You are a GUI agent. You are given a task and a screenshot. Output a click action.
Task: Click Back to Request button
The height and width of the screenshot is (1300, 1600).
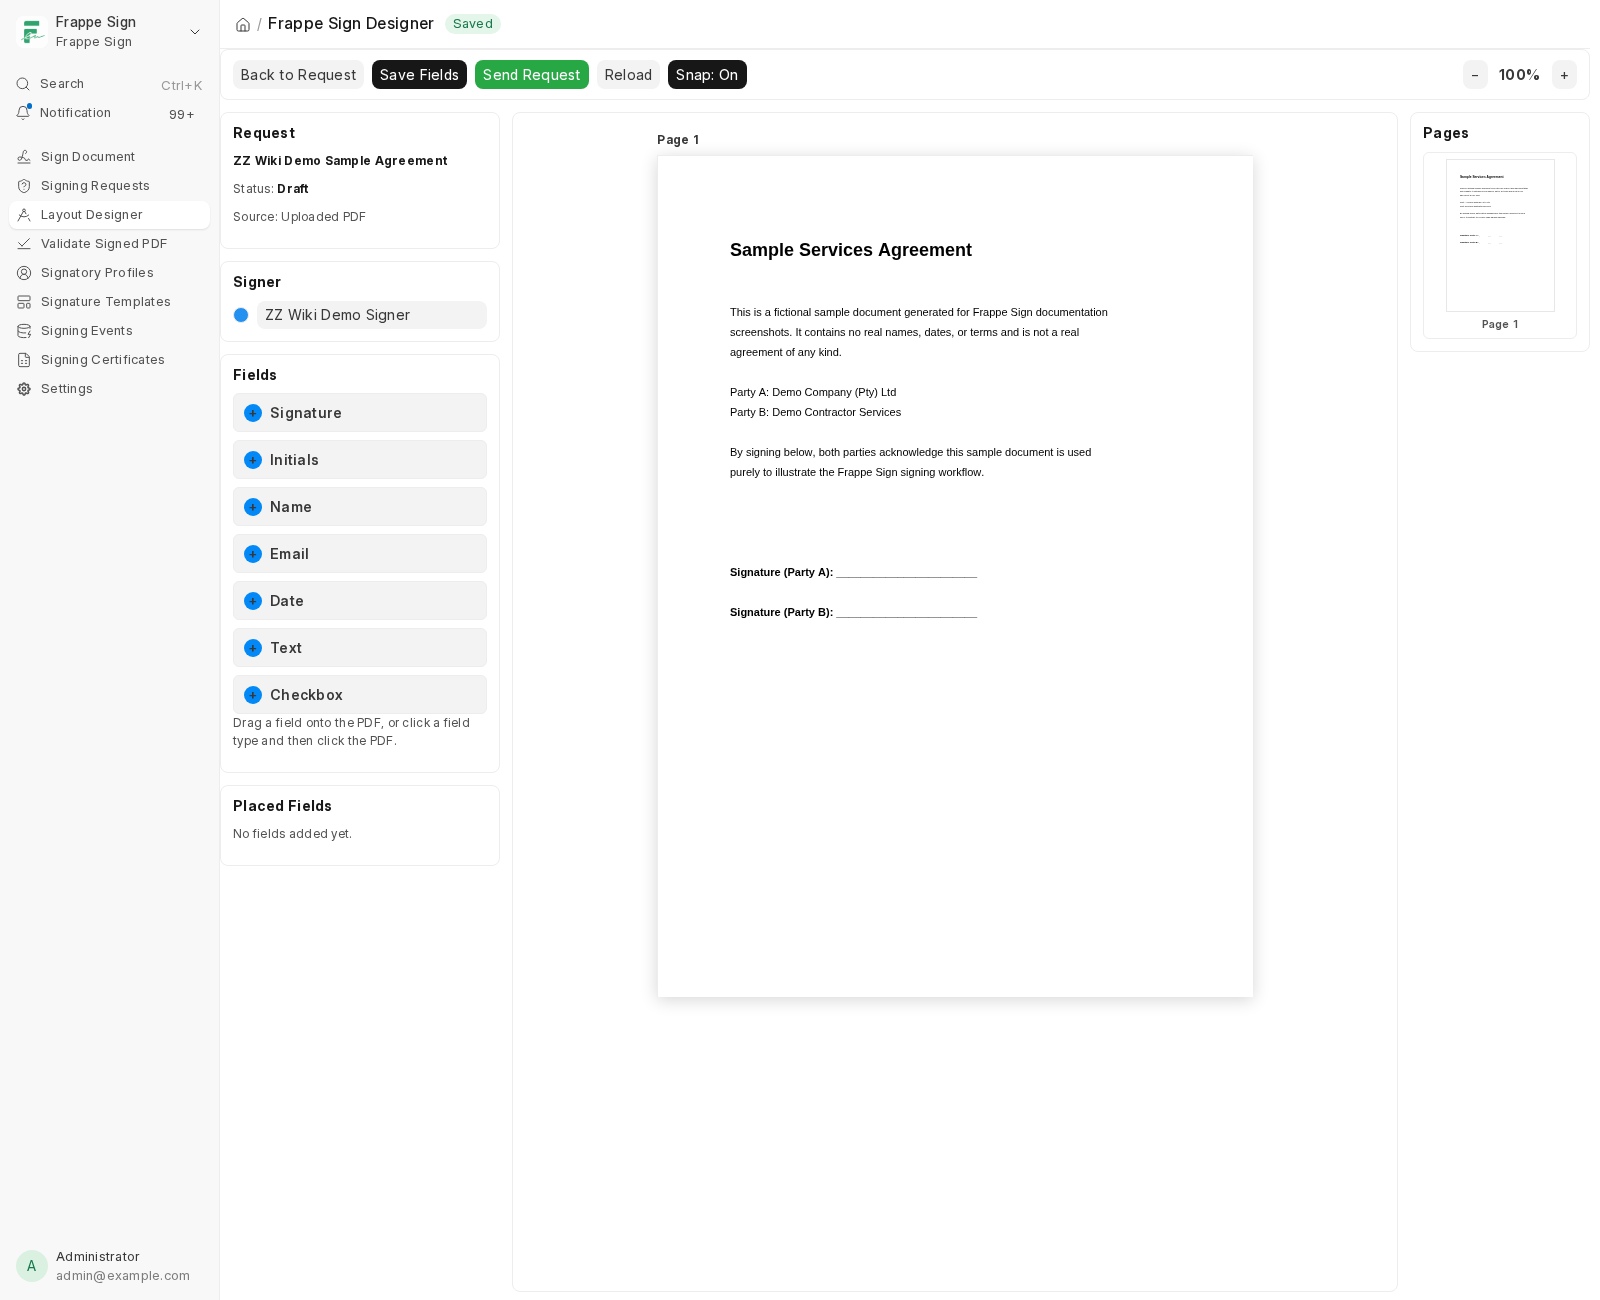tap(298, 75)
